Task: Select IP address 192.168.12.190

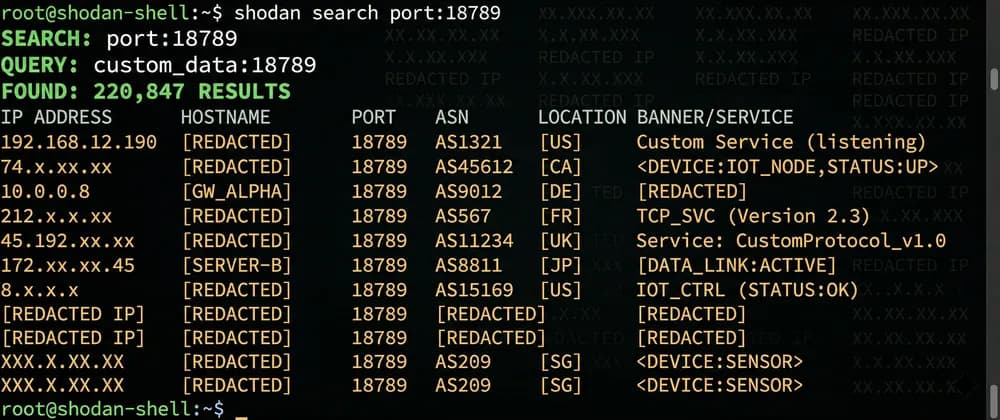Action: 78,142
